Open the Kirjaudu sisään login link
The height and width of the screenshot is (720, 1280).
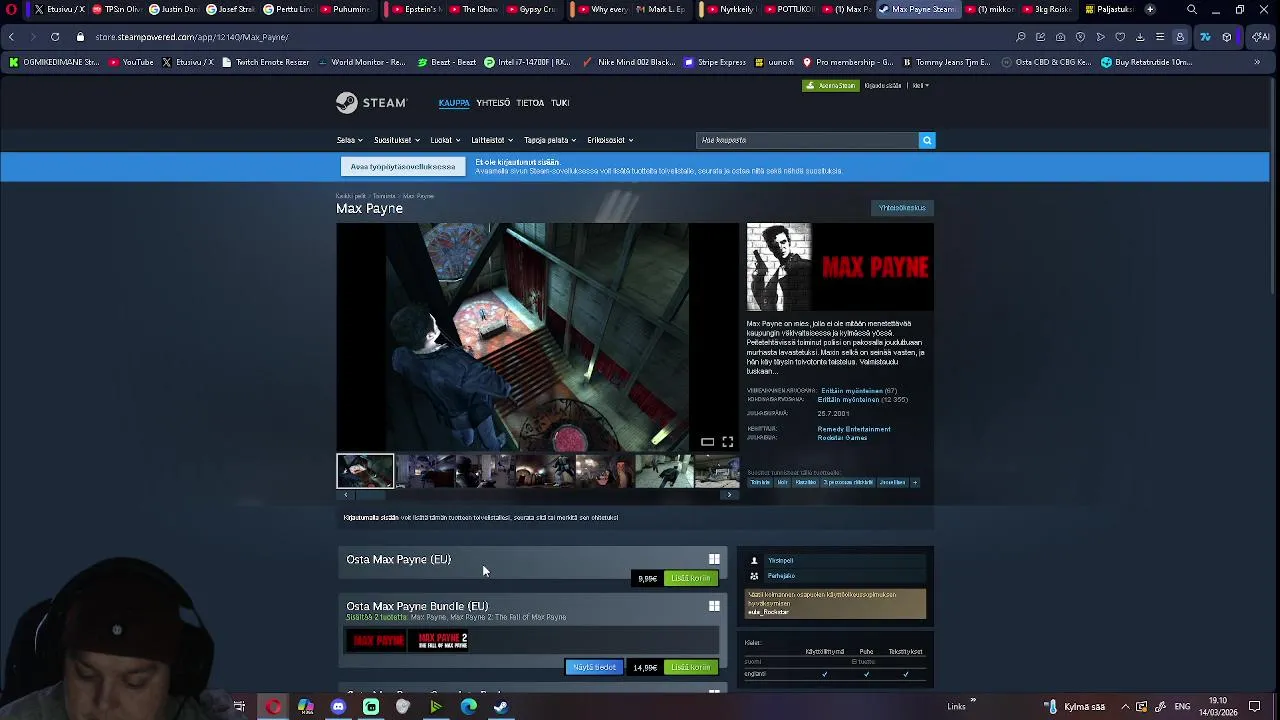coord(883,86)
